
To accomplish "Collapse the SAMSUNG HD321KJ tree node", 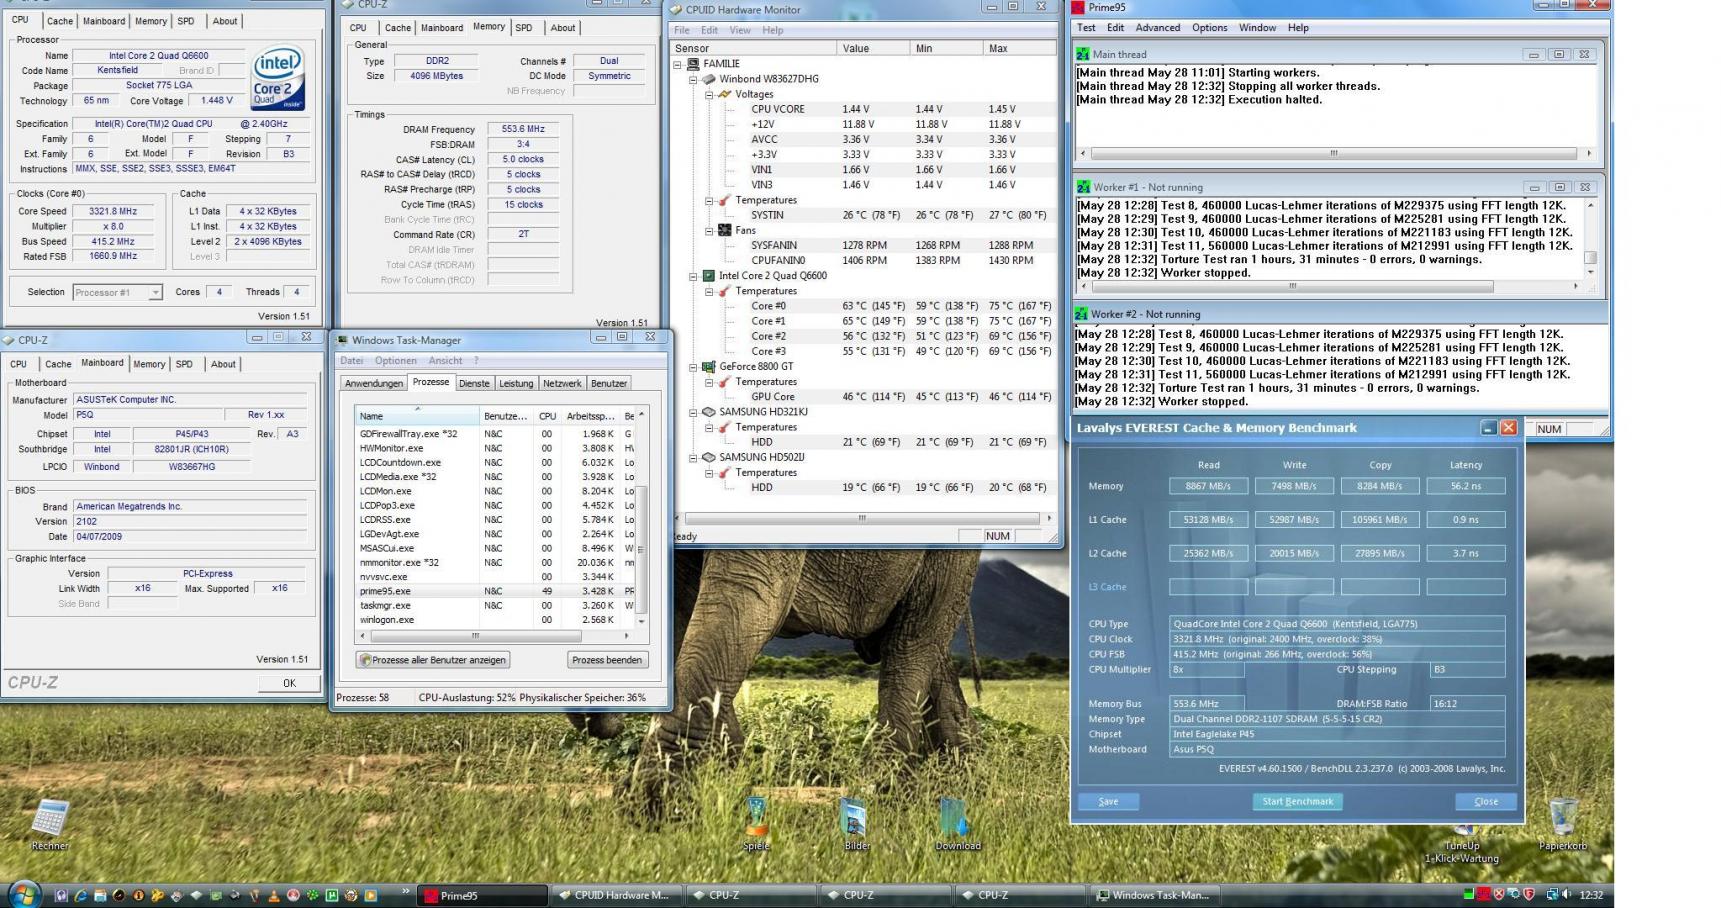I will pyautogui.click(x=694, y=412).
